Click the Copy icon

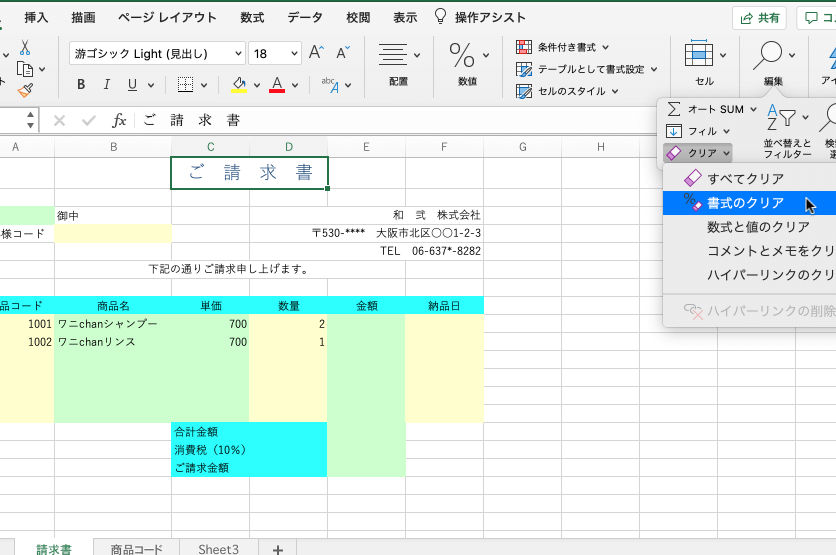pos(25,69)
